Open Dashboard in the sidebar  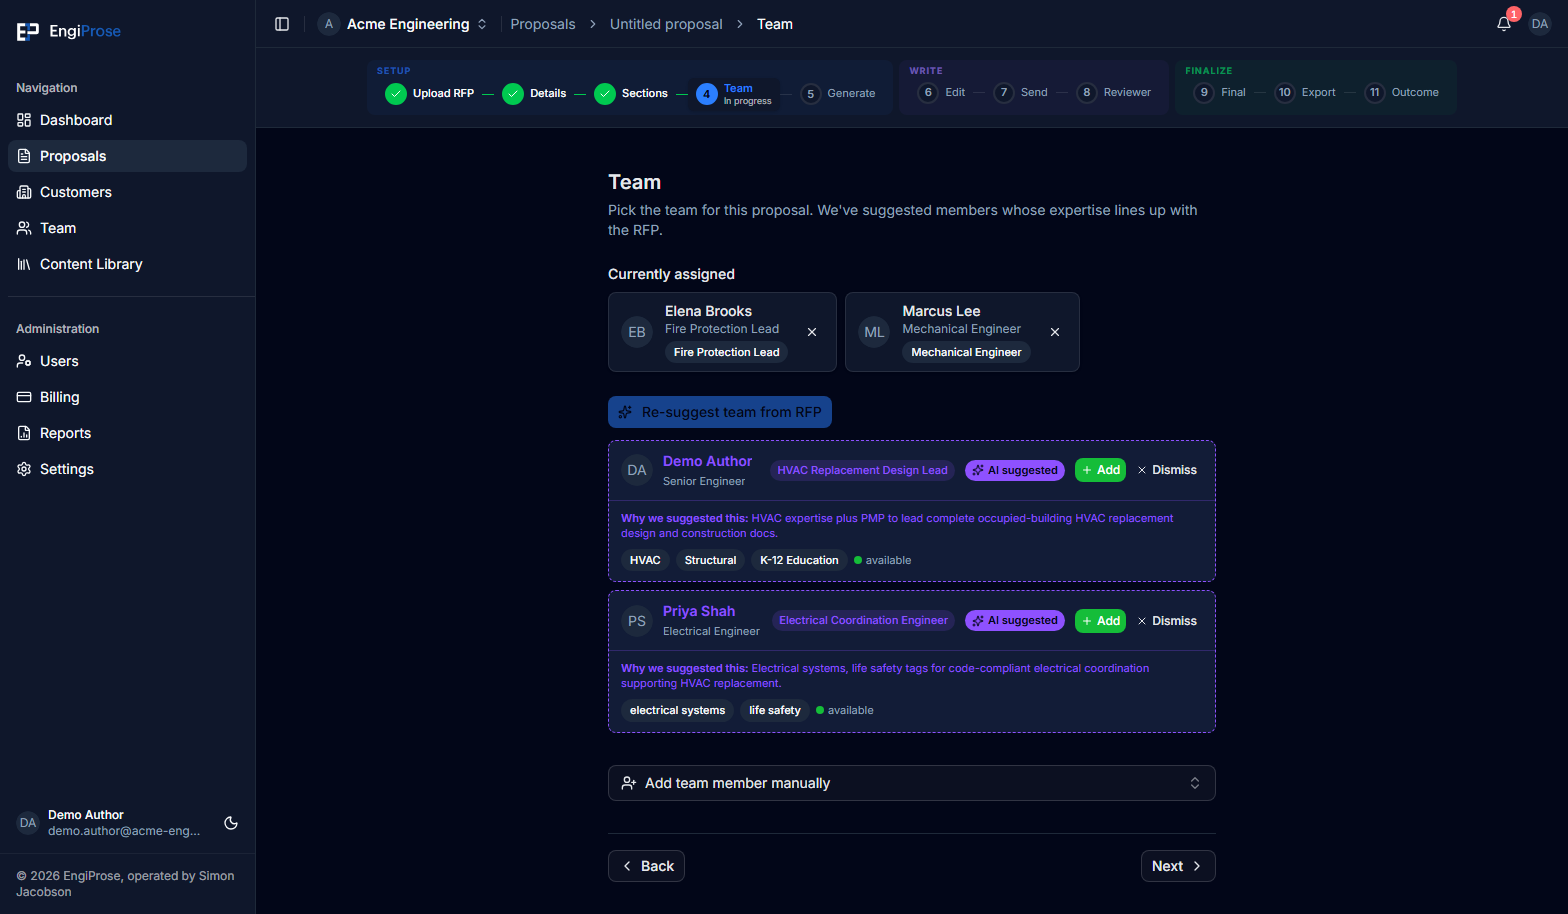[x=127, y=120]
